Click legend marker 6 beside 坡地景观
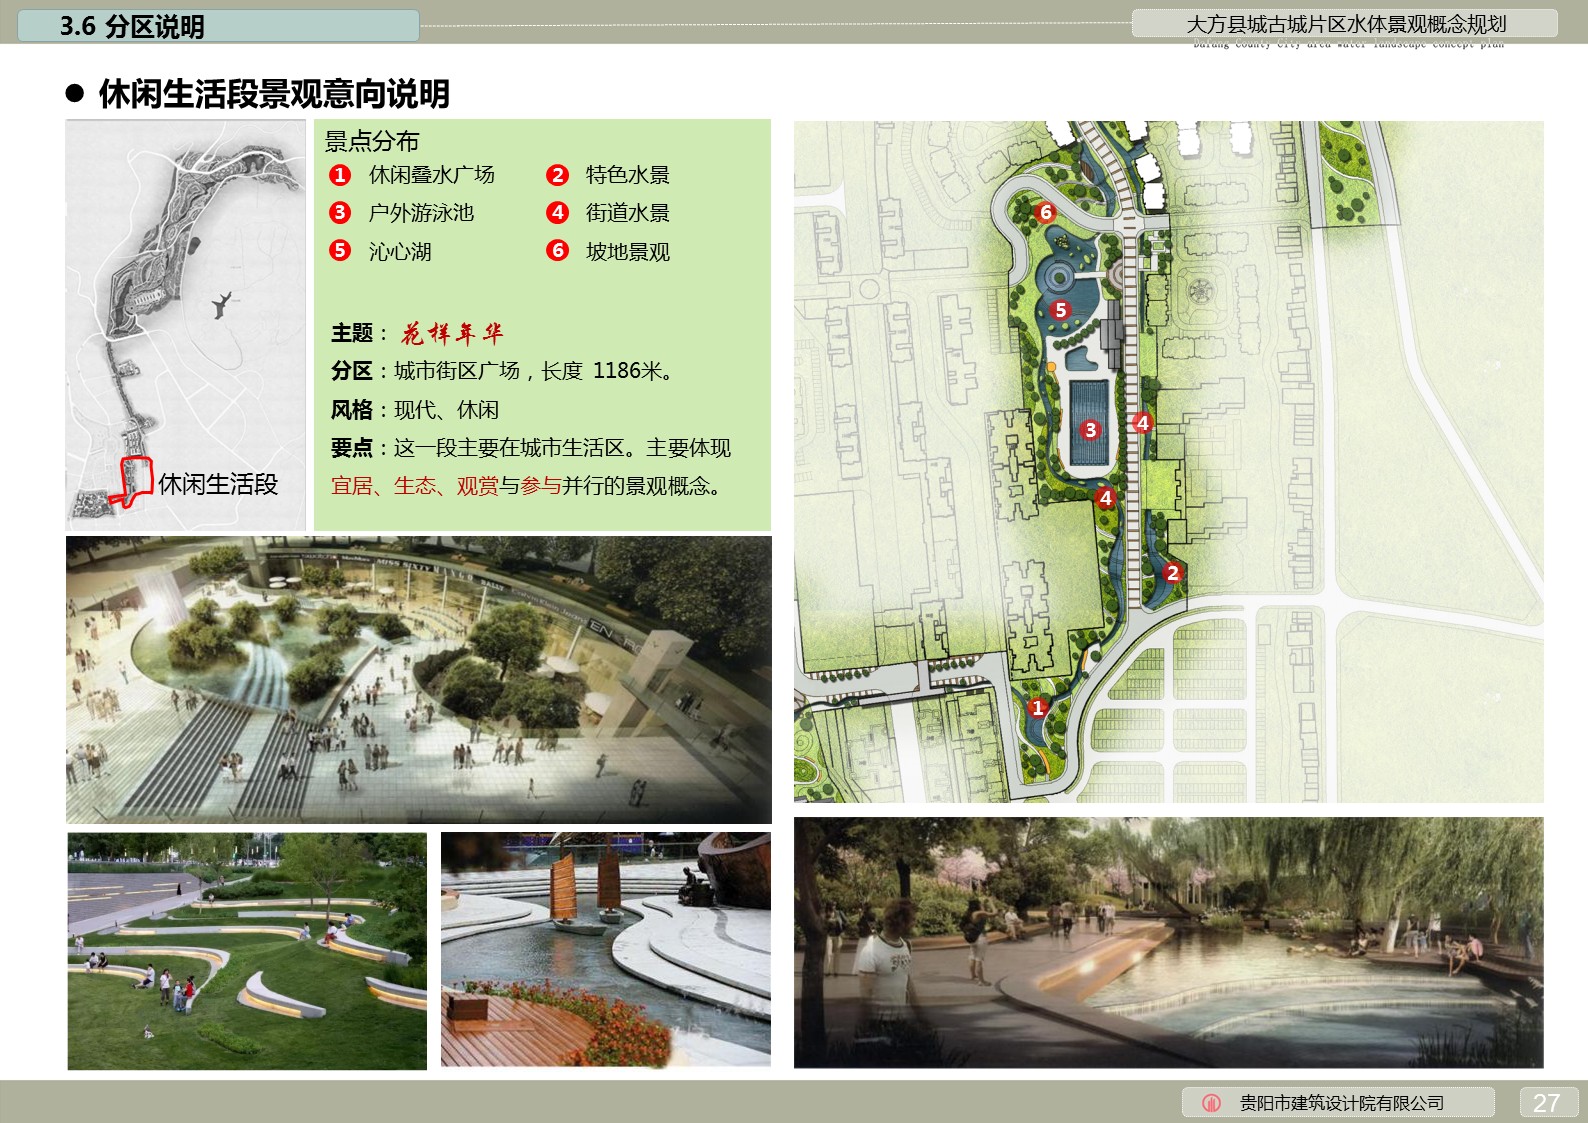Image resolution: width=1588 pixels, height=1123 pixels. click(557, 250)
